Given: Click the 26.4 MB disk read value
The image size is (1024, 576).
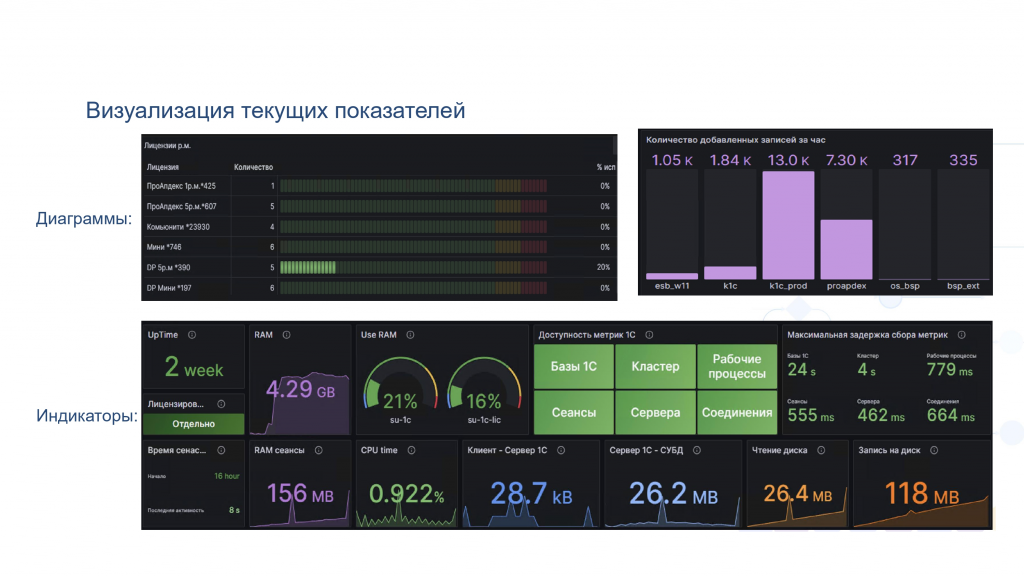Looking at the screenshot, I should click(x=797, y=494).
